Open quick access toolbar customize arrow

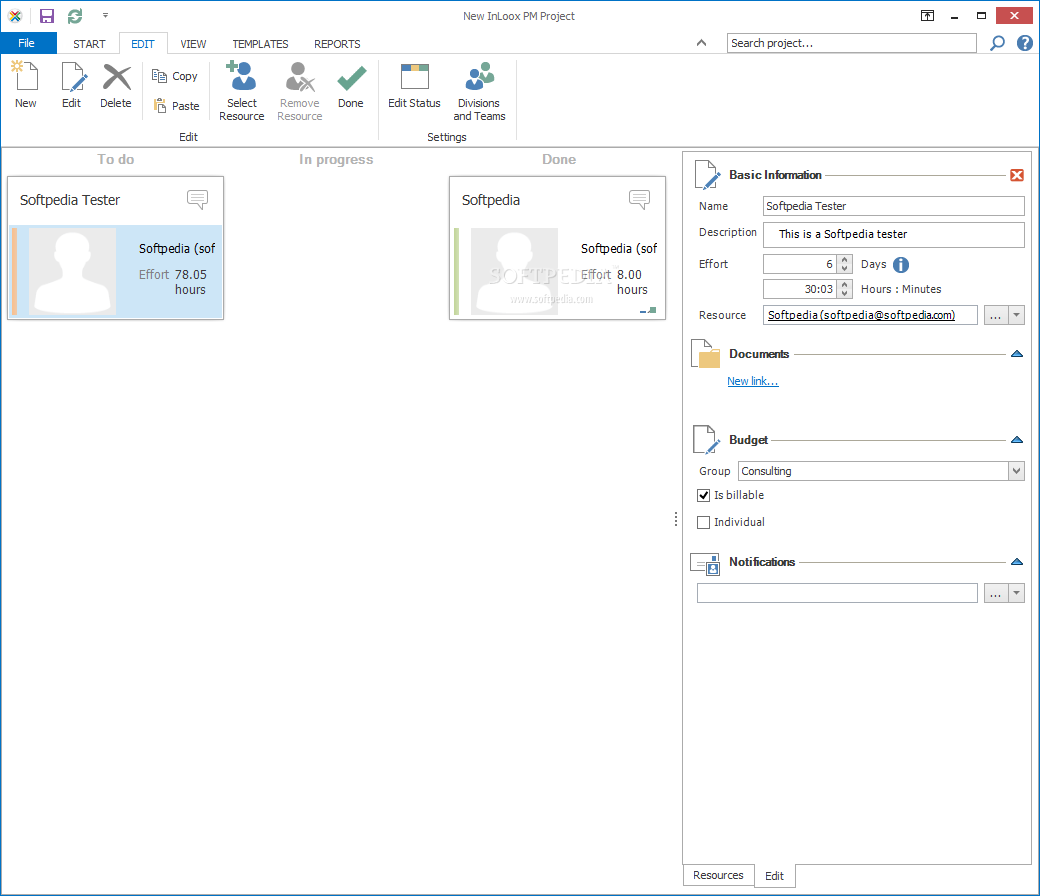[x=105, y=15]
